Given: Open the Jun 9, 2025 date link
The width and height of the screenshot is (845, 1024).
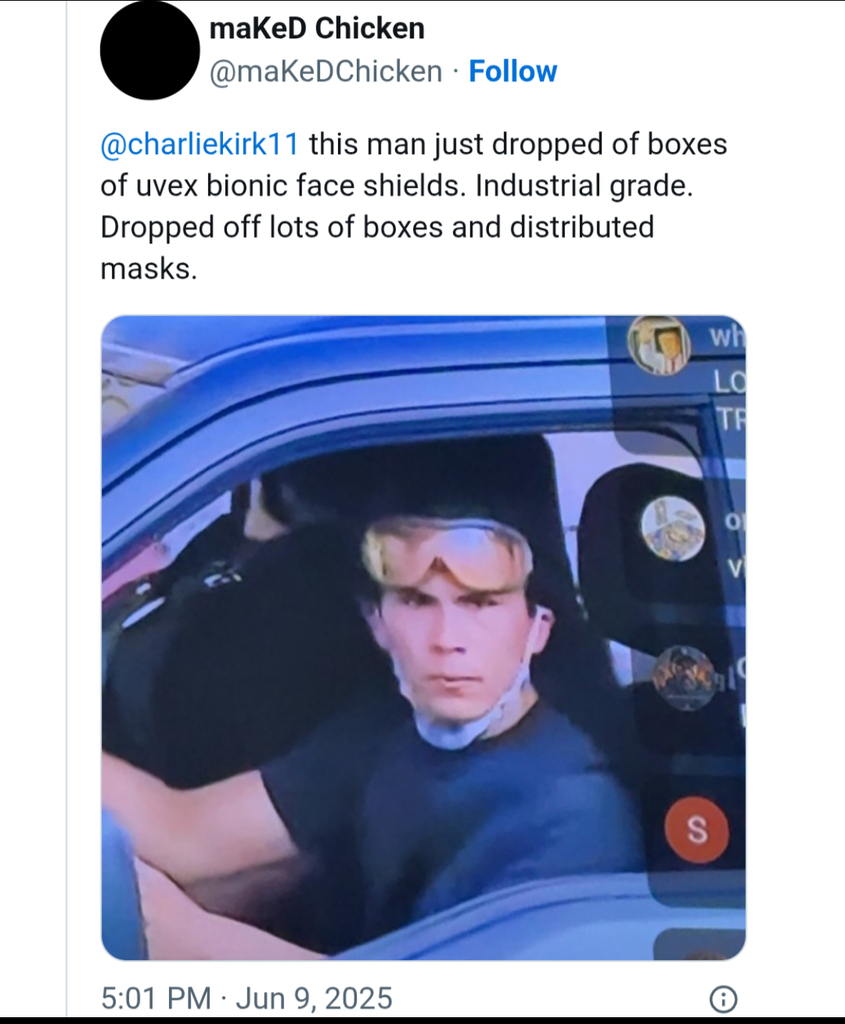Looking at the screenshot, I should [x=314, y=998].
